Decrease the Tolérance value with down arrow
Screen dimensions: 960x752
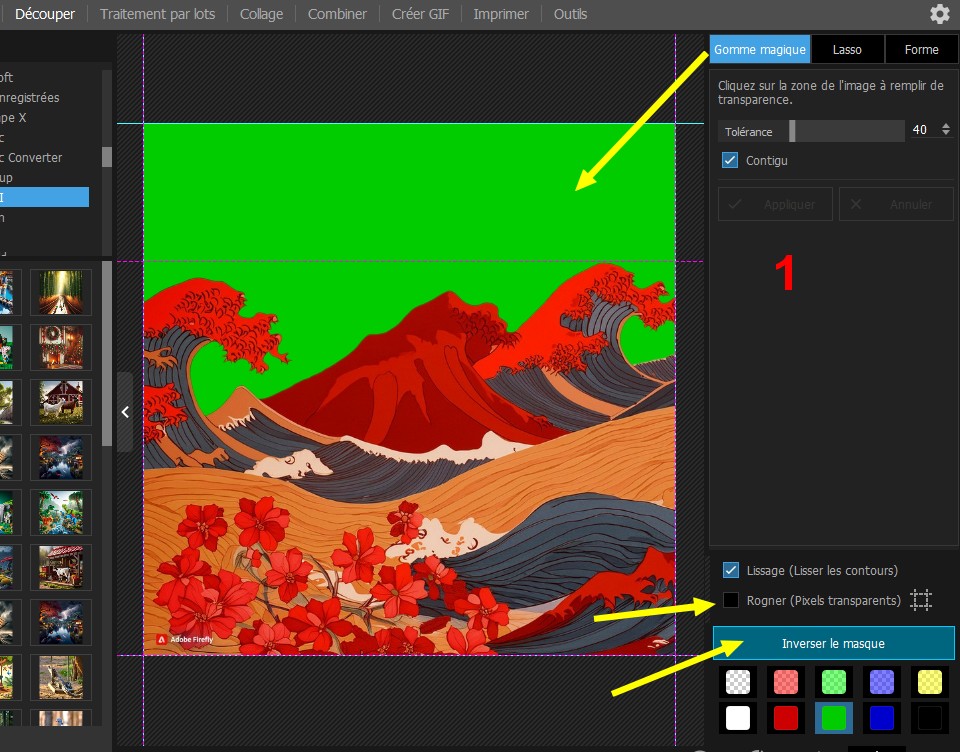946,133
